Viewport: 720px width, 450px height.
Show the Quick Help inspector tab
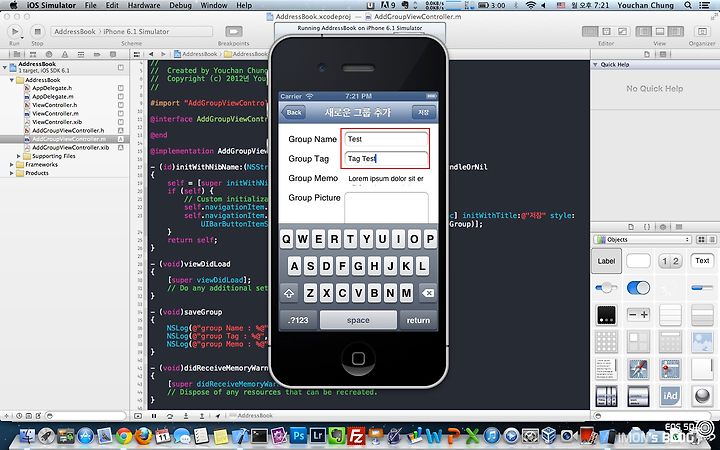(x=663, y=54)
